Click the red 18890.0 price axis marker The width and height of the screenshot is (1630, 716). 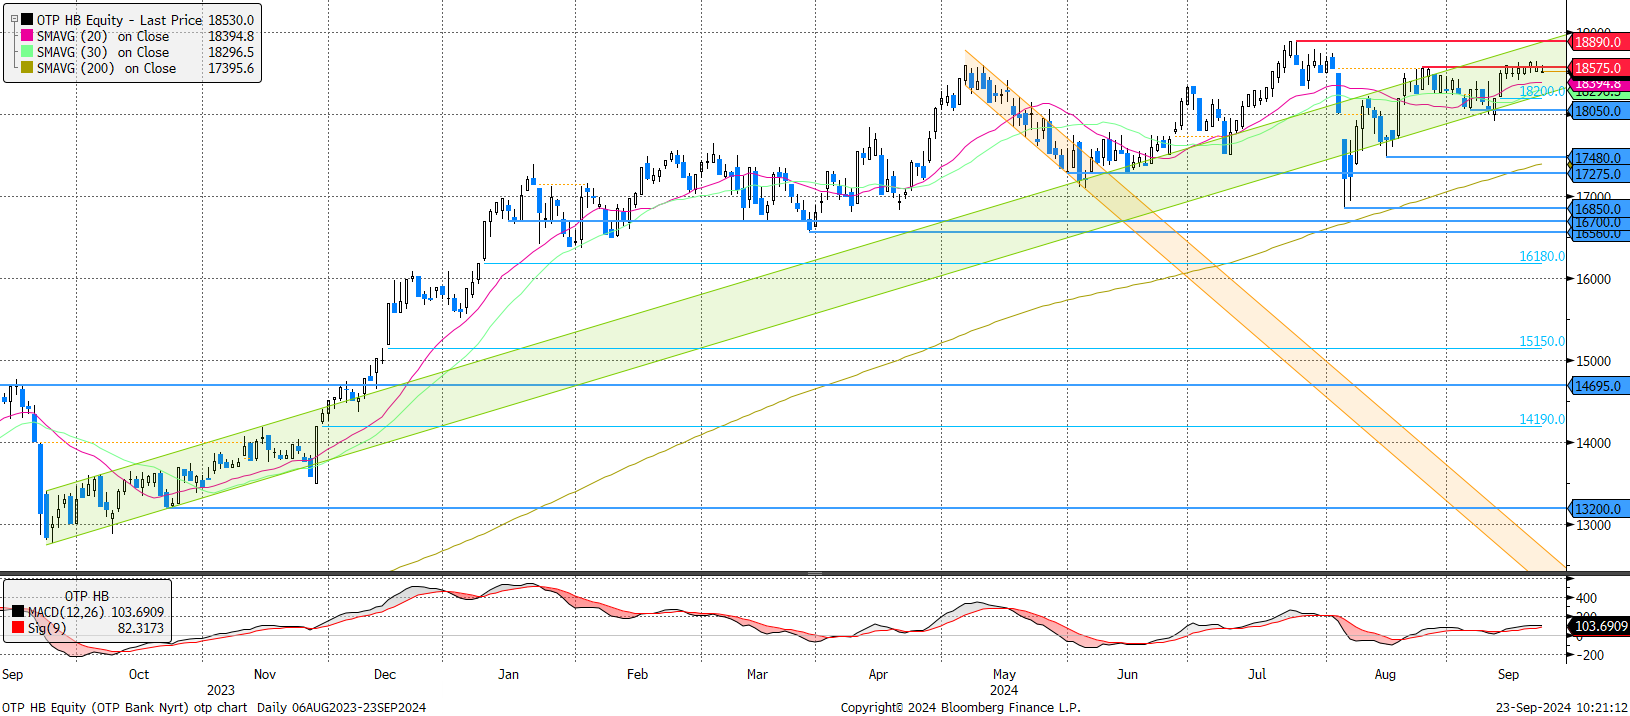coord(1598,42)
